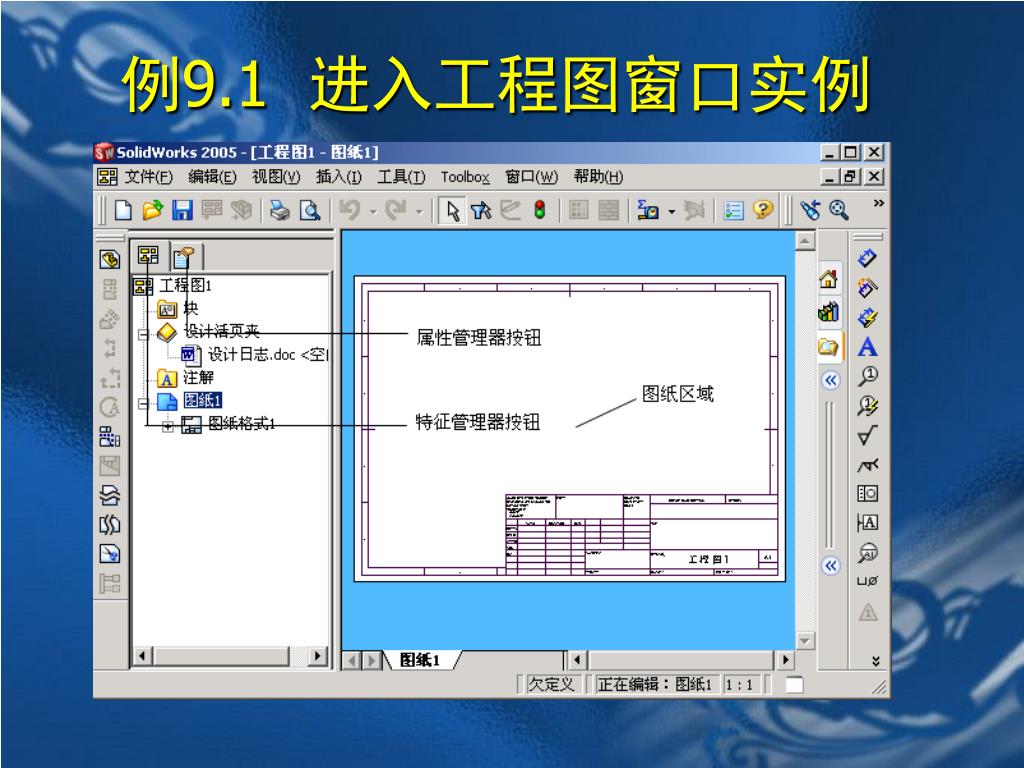Image resolution: width=1024 pixels, height=768 pixels.
Task: Select the Hole Callout tool
Action: click(x=867, y=581)
